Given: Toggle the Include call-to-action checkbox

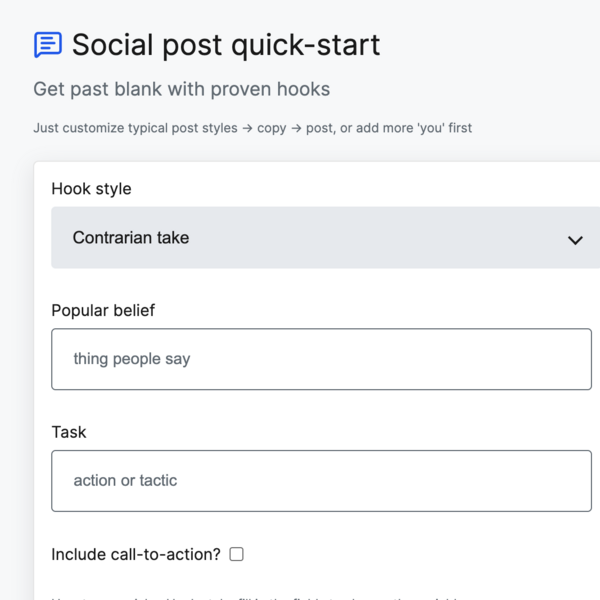Looking at the screenshot, I should [x=237, y=554].
